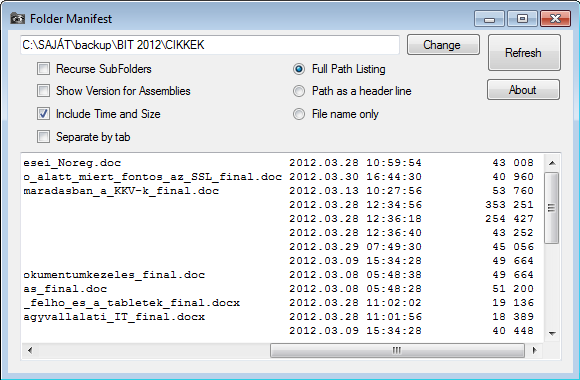Image resolution: width=580 pixels, height=380 pixels.
Task: Click the Change folder button
Action: (x=443, y=45)
